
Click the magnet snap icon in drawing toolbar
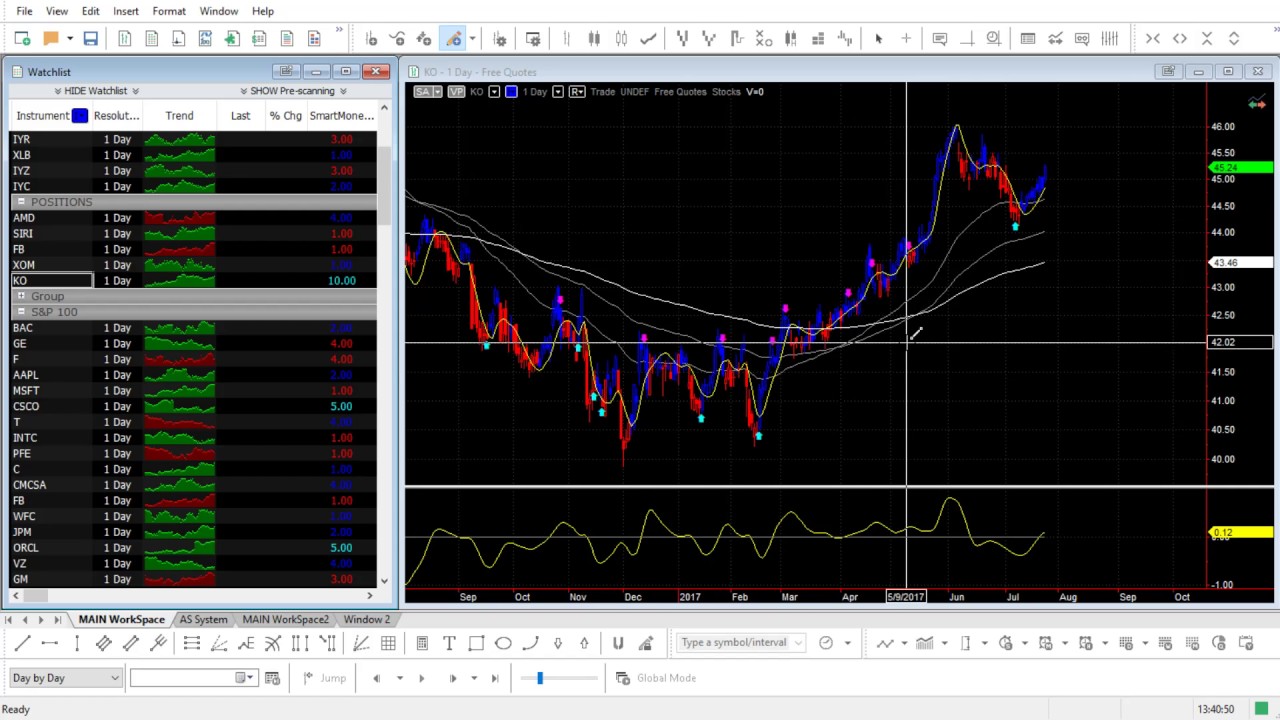tap(618, 643)
